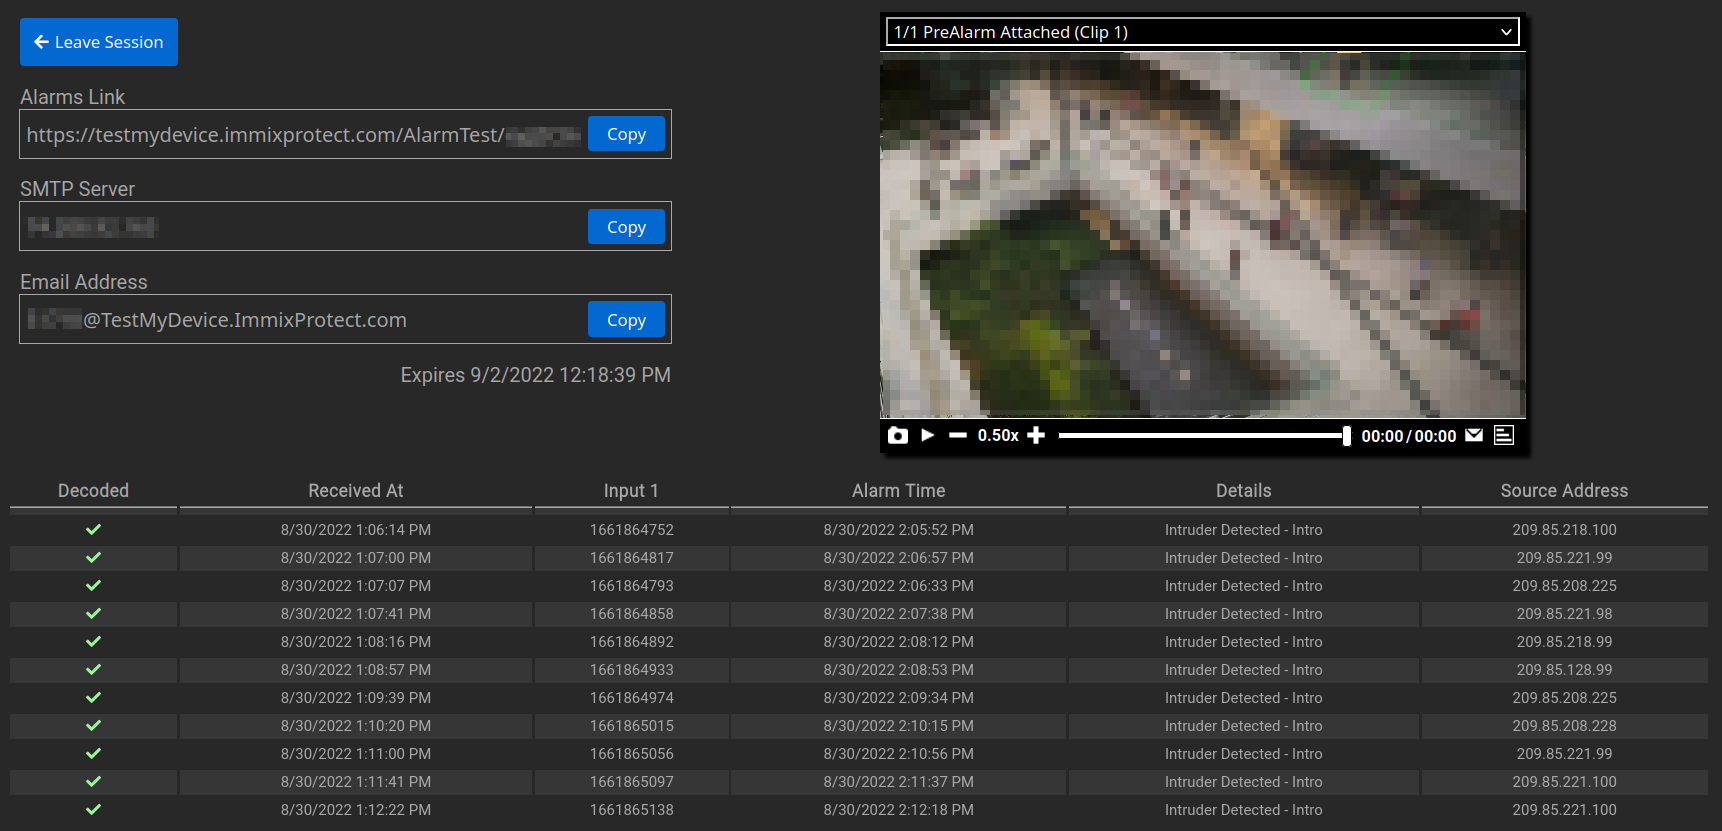Decrease playback speed with minus icon

[x=958, y=435]
